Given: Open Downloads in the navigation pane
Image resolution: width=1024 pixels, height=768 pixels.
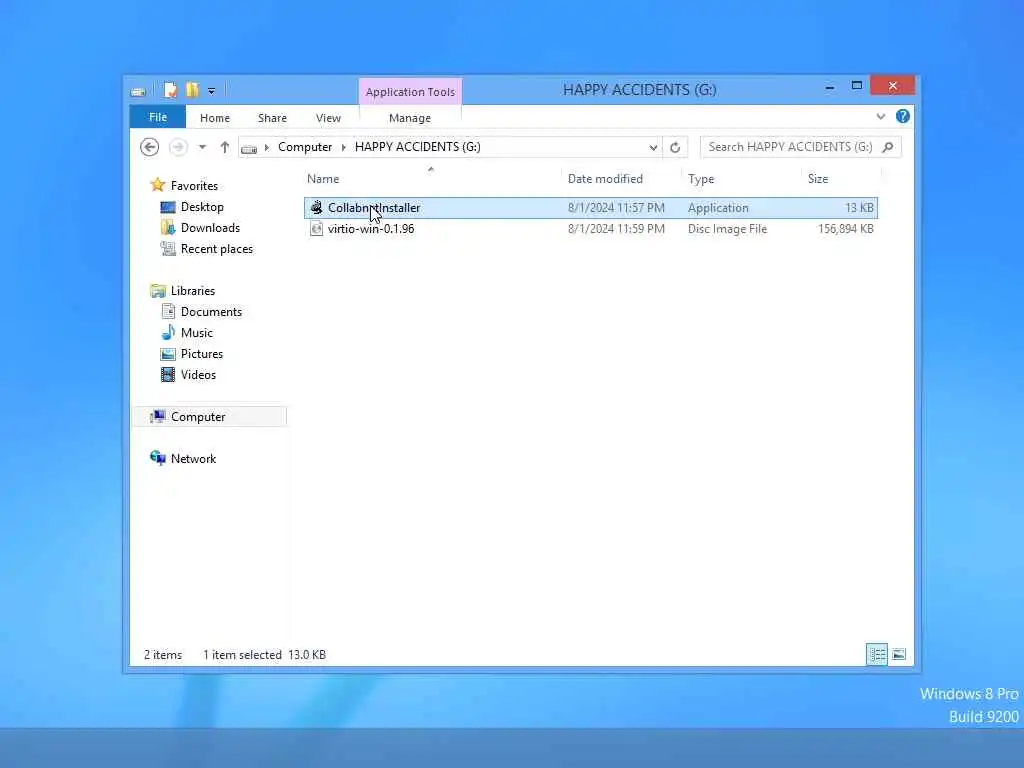Looking at the screenshot, I should coord(210,228).
